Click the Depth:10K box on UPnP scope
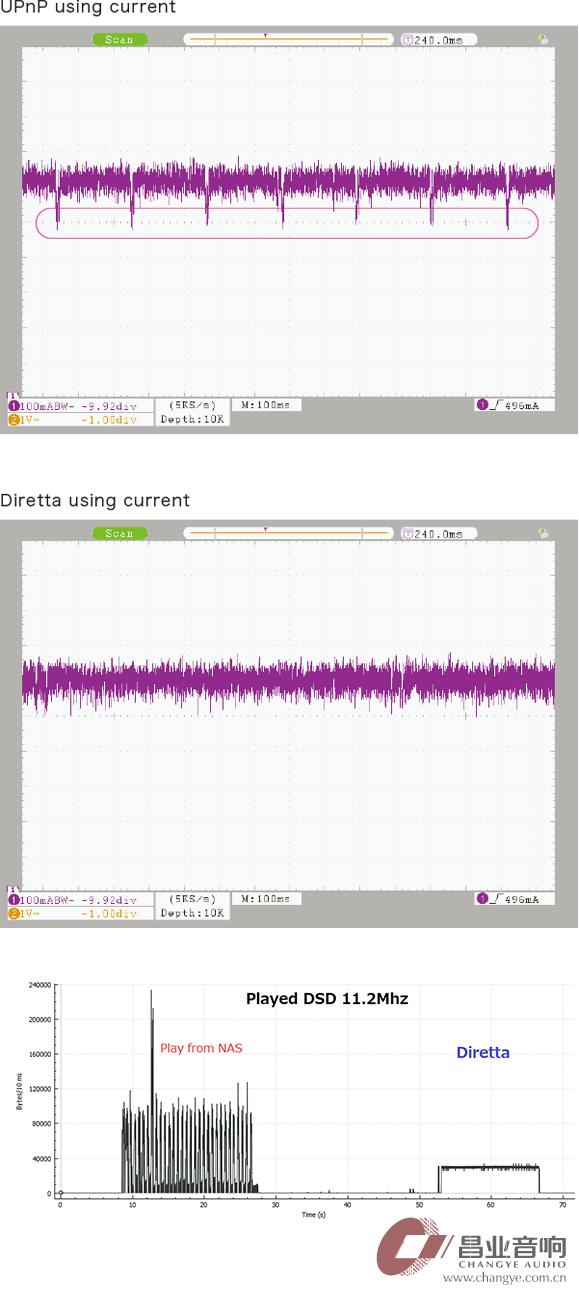The image size is (579, 1292). tap(193, 419)
